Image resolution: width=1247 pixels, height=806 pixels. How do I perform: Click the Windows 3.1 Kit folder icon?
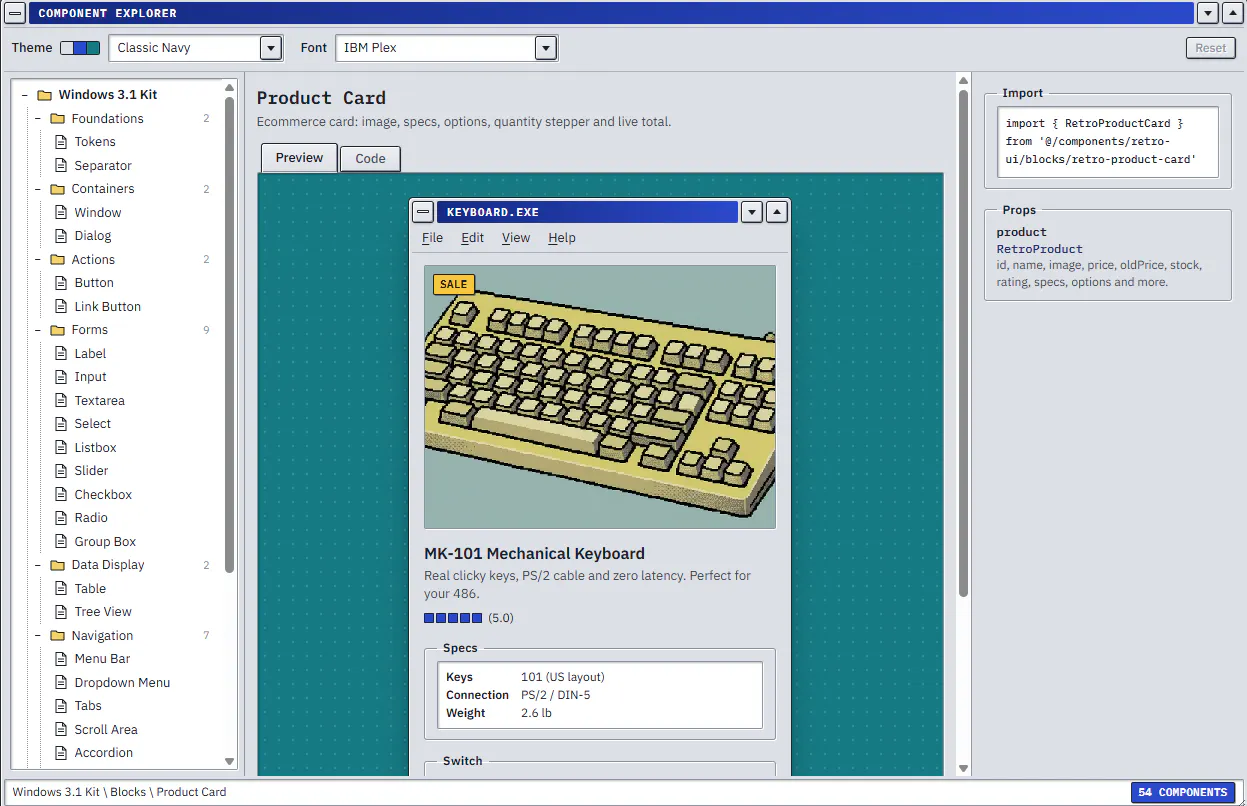coord(44,95)
